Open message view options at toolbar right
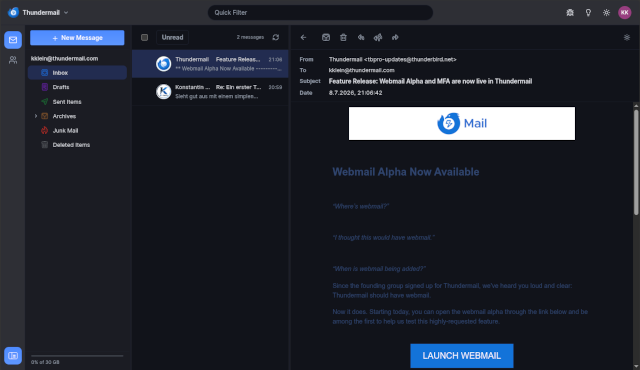 click(627, 38)
